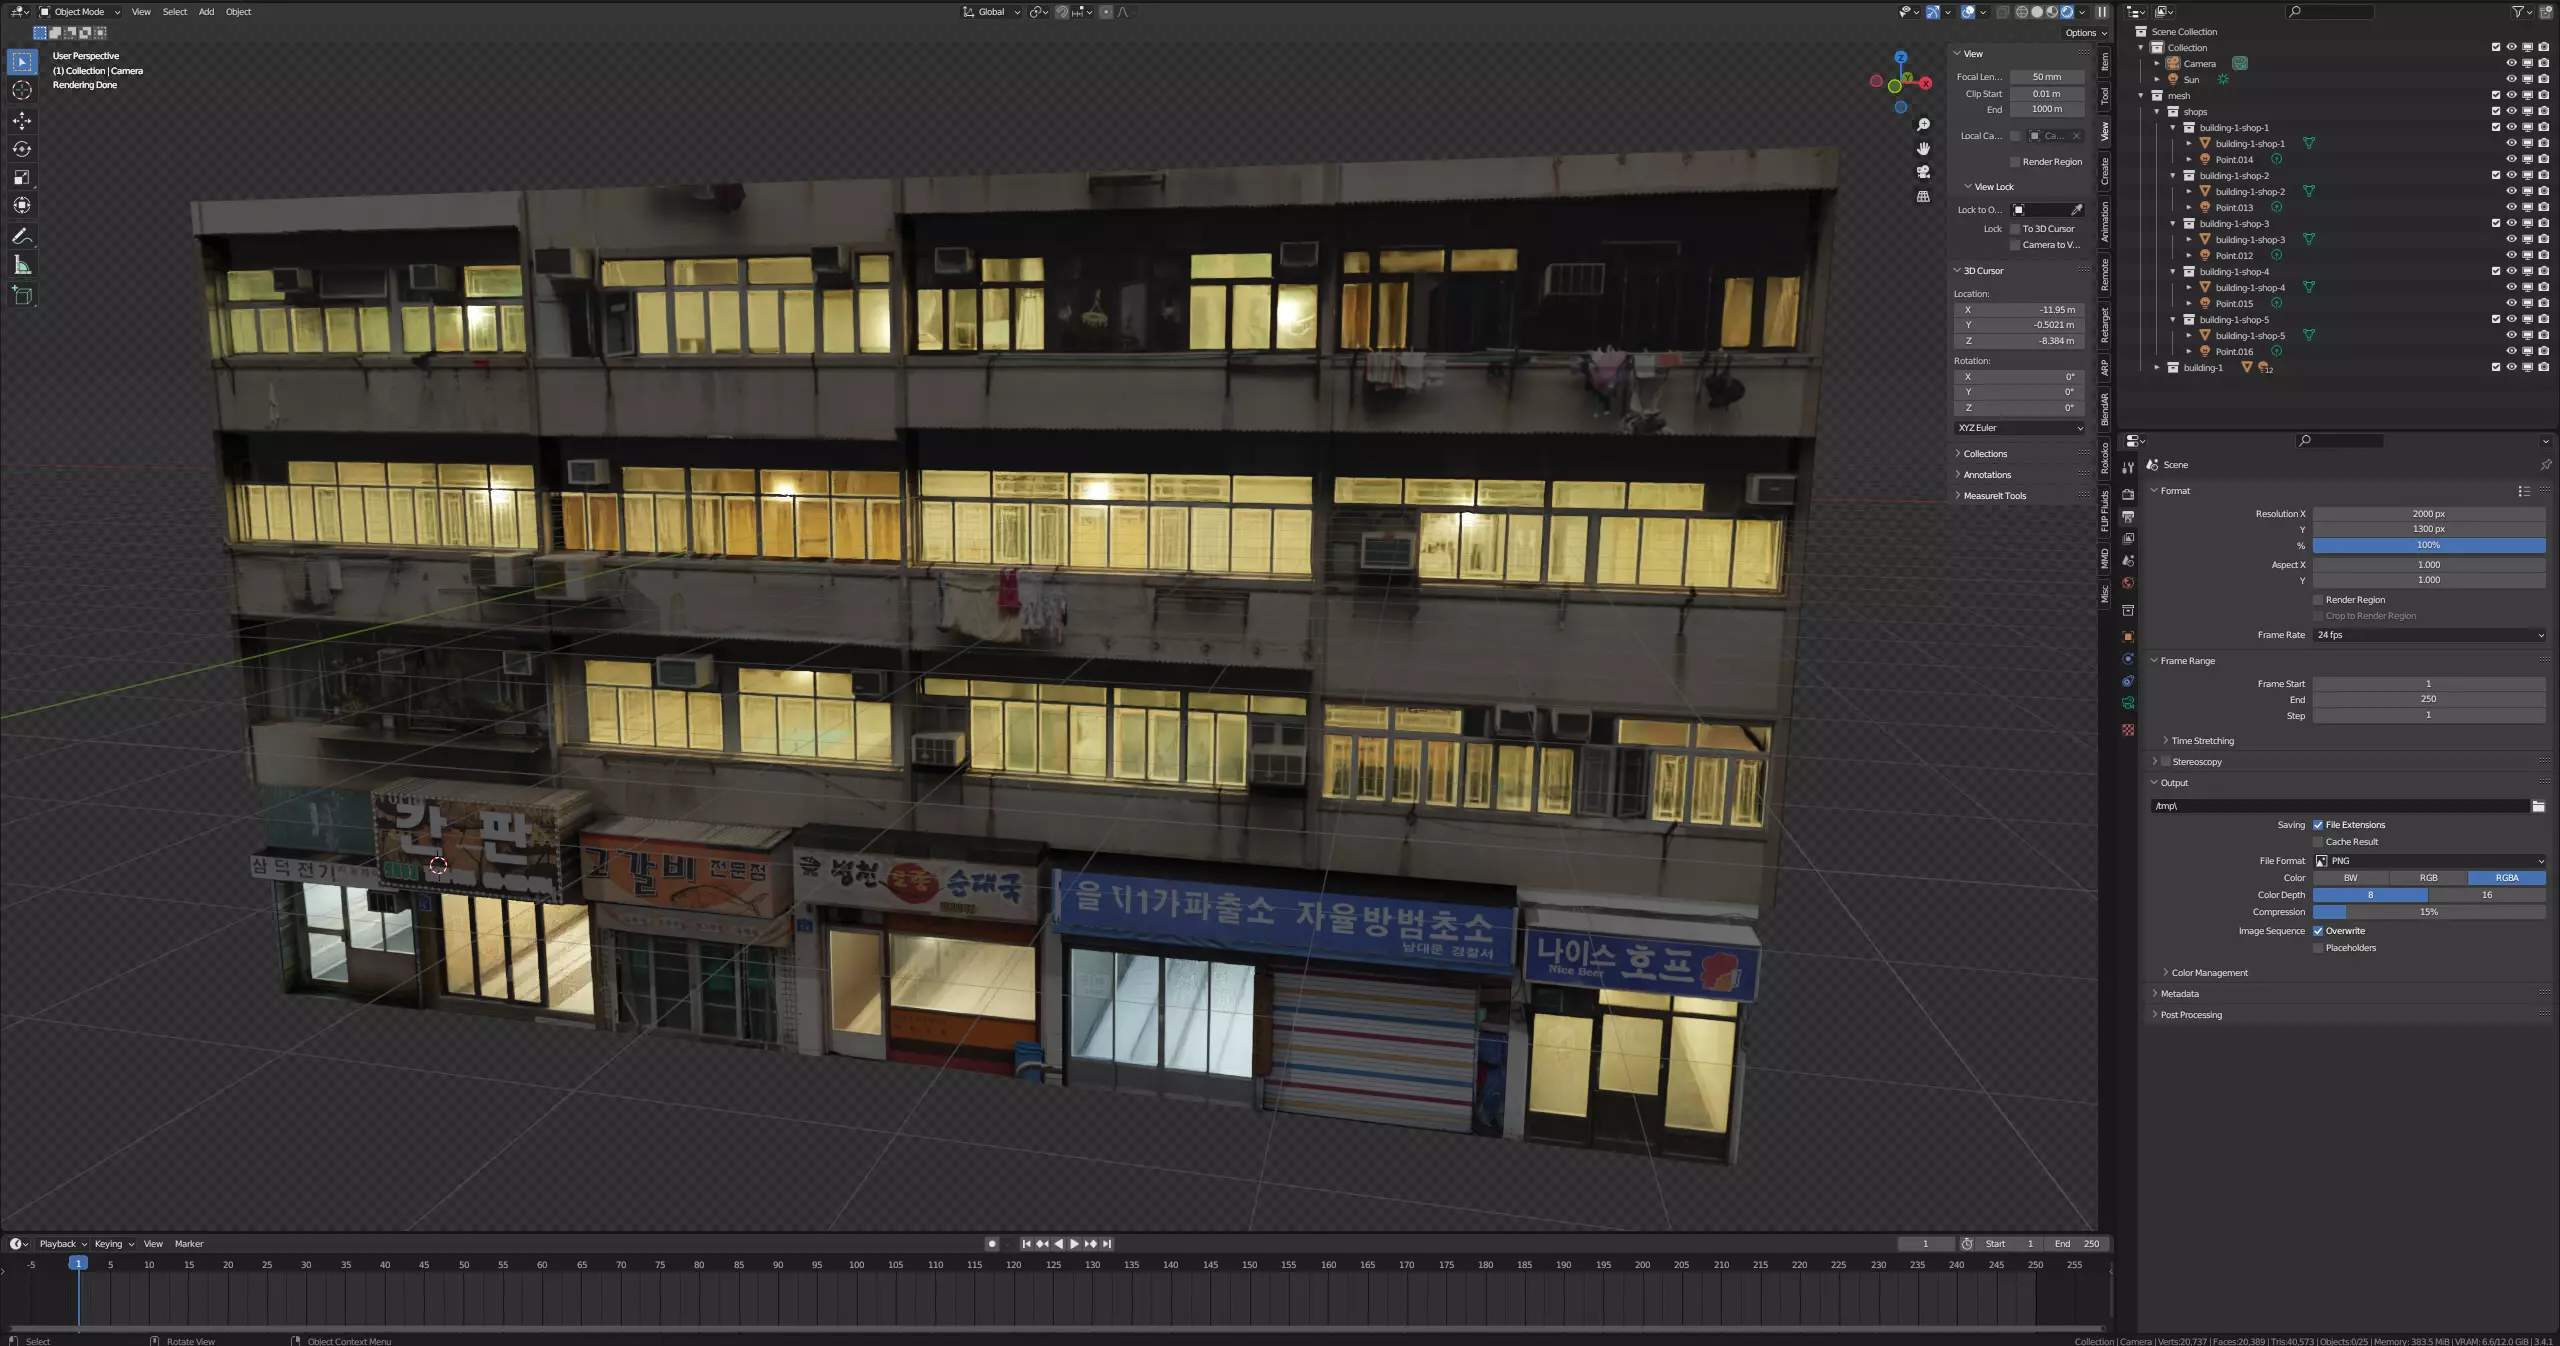The width and height of the screenshot is (2560, 1346).
Task: Enable Placeholders checkbox
Action: pyautogui.click(x=2318, y=948)
